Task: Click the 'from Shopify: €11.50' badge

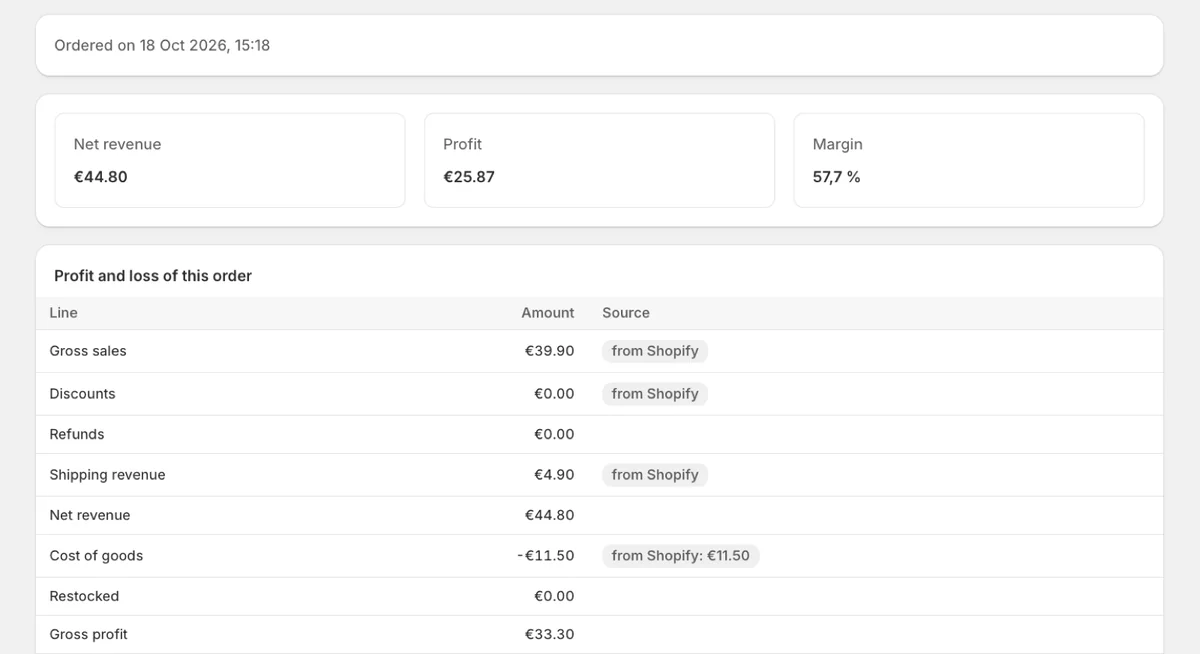Action: tap(681, 556)
